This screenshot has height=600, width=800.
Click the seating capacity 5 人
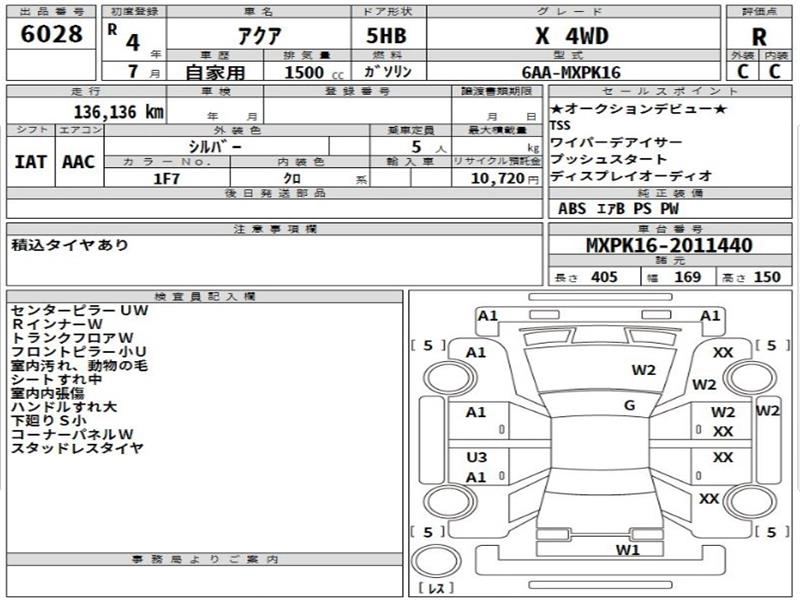click(x=429, y=147)
